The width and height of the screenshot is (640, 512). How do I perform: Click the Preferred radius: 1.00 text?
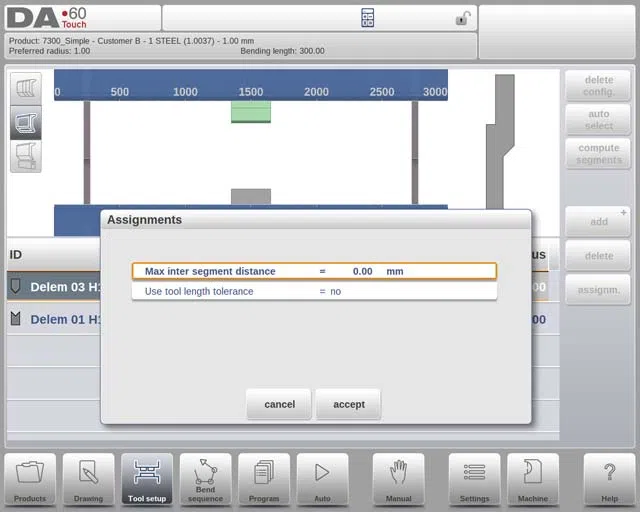pyautogui.click(x=49, y=51)
